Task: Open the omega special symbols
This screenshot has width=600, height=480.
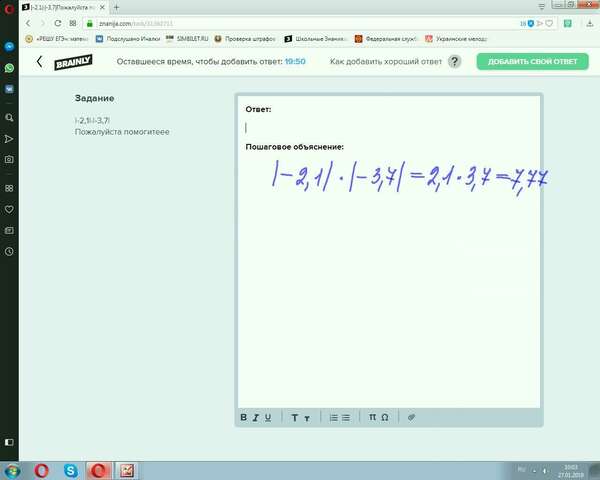Action: coord(385,417)
